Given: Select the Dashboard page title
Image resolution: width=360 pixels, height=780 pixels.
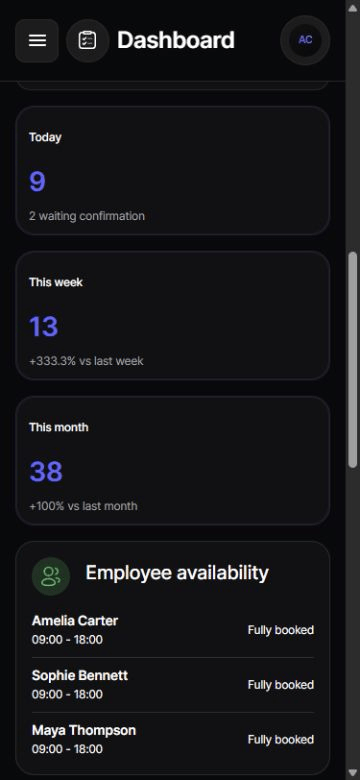Looking at the screenshot, I should coord(176,40).
